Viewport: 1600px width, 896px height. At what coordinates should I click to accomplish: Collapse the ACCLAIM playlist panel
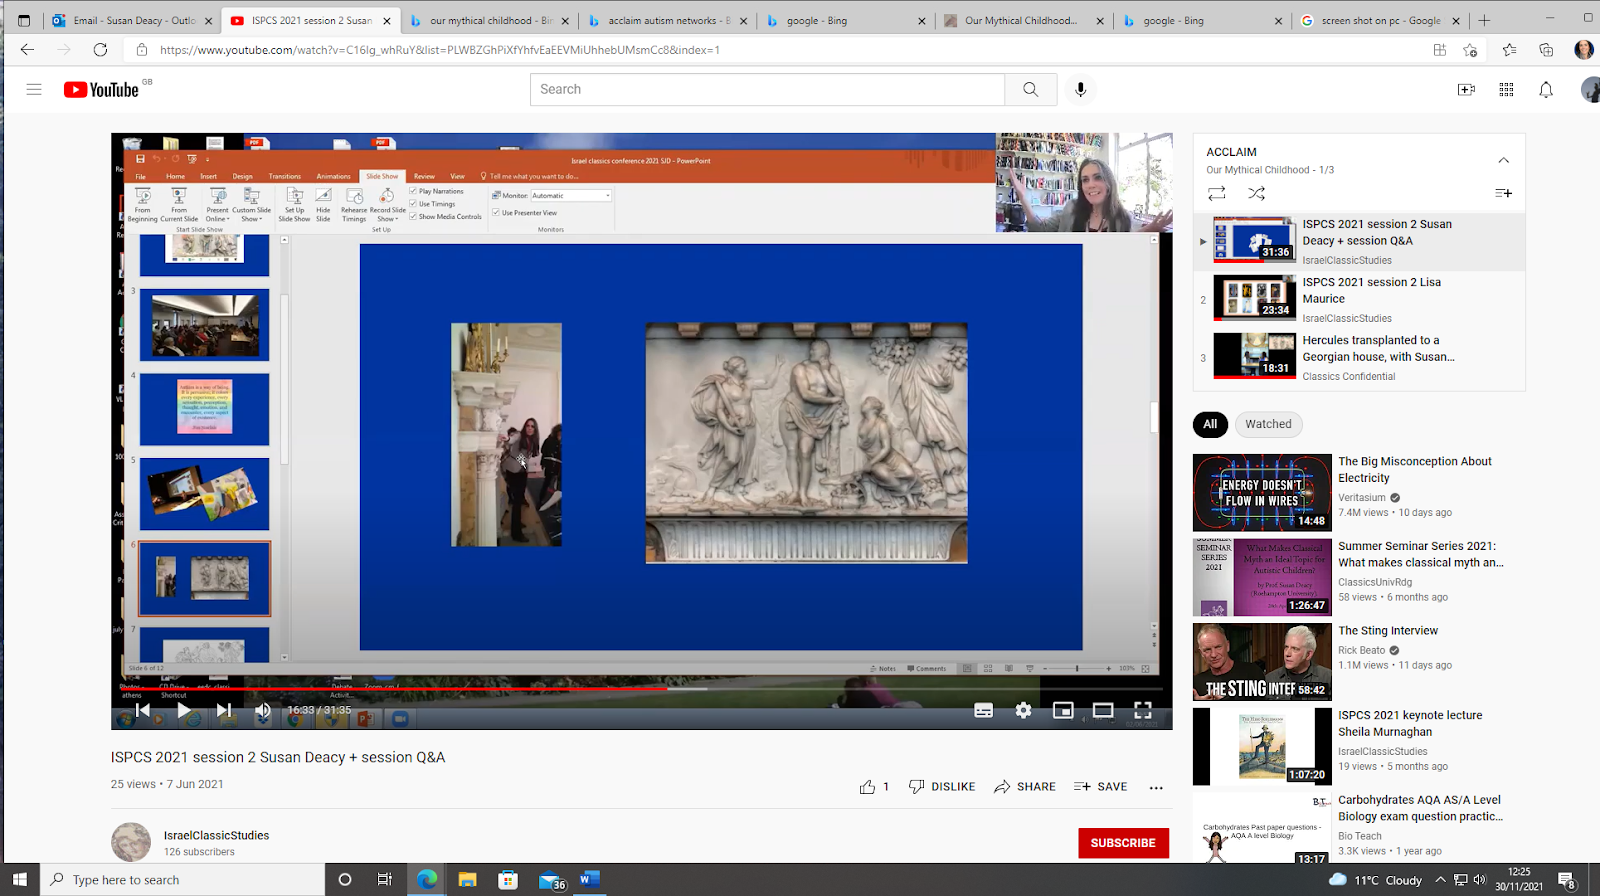pyautogui.click(x=1503, y=160)
